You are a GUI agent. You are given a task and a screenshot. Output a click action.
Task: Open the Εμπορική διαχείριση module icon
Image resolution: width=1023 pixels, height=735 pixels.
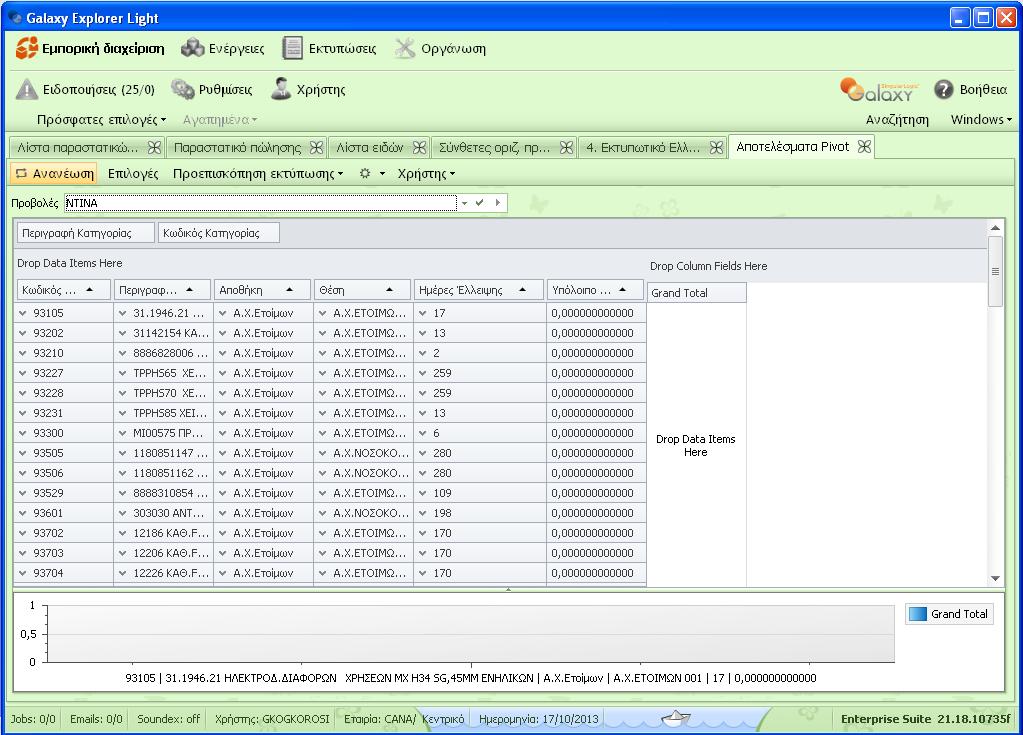point(27,48)
